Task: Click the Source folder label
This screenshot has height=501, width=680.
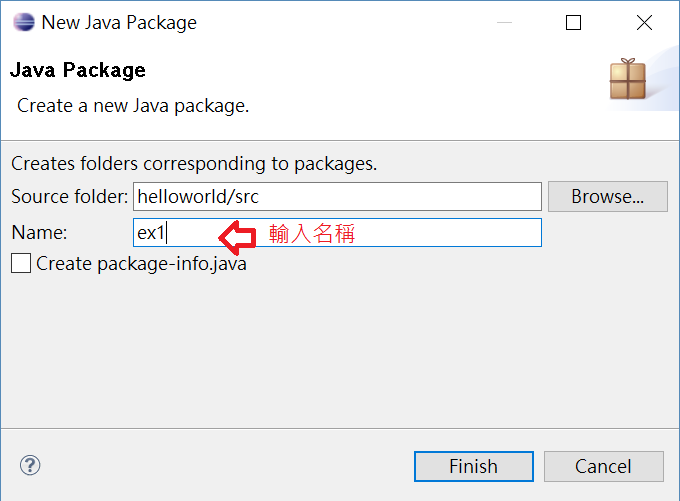Action: [69, 196]
